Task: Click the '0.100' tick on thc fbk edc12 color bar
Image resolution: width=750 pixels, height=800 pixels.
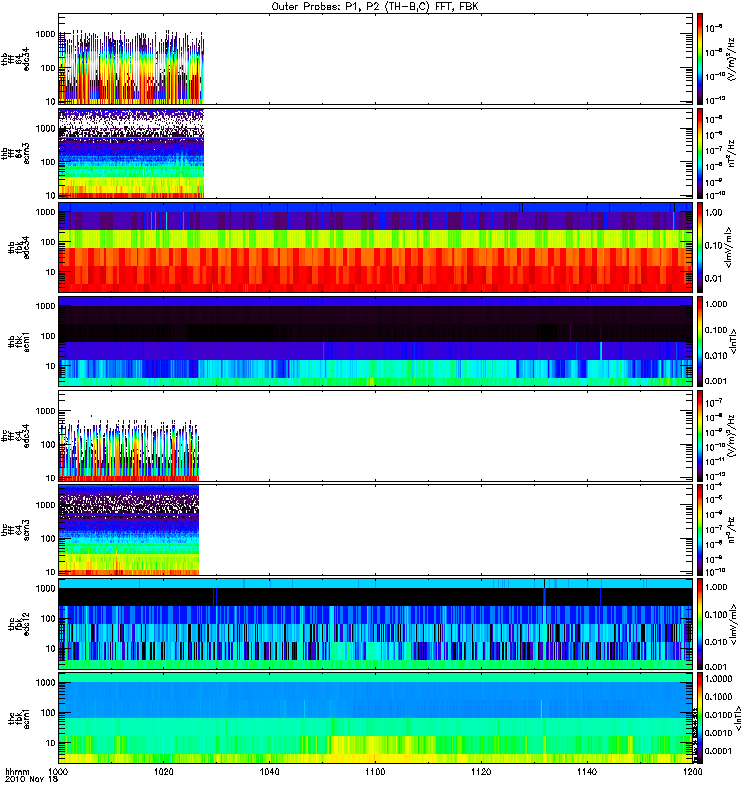Action: pyautogui.click(x=716, y=615)
